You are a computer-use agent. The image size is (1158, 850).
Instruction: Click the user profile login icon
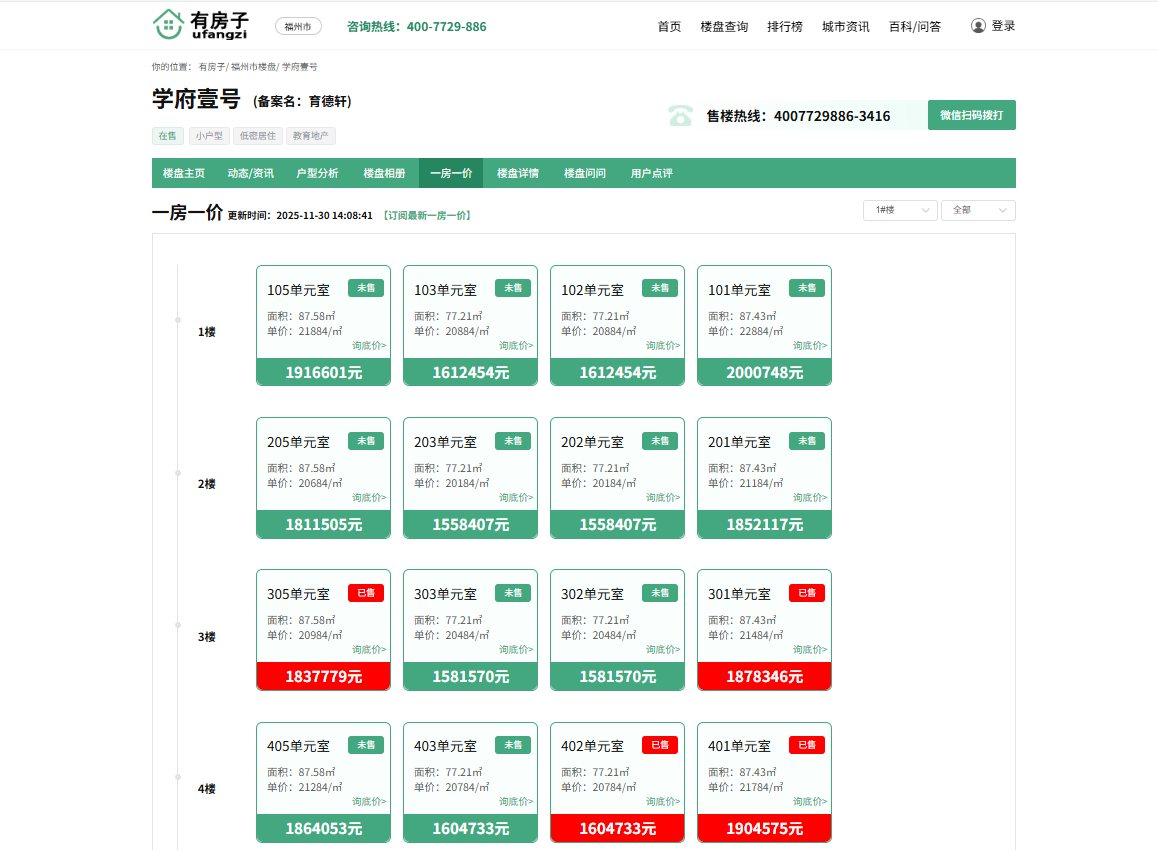(x=978, y=26)
